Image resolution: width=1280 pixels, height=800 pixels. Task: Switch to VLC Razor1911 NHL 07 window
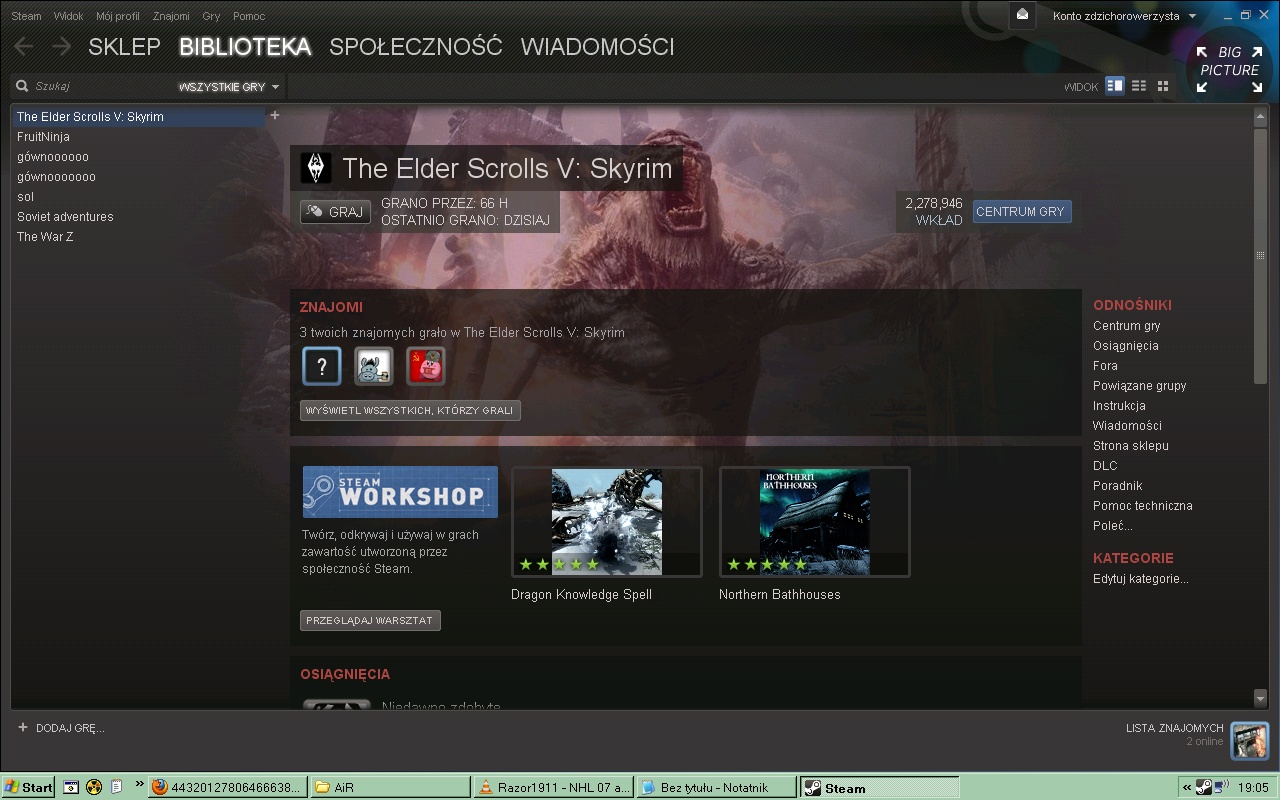[553, 787]
